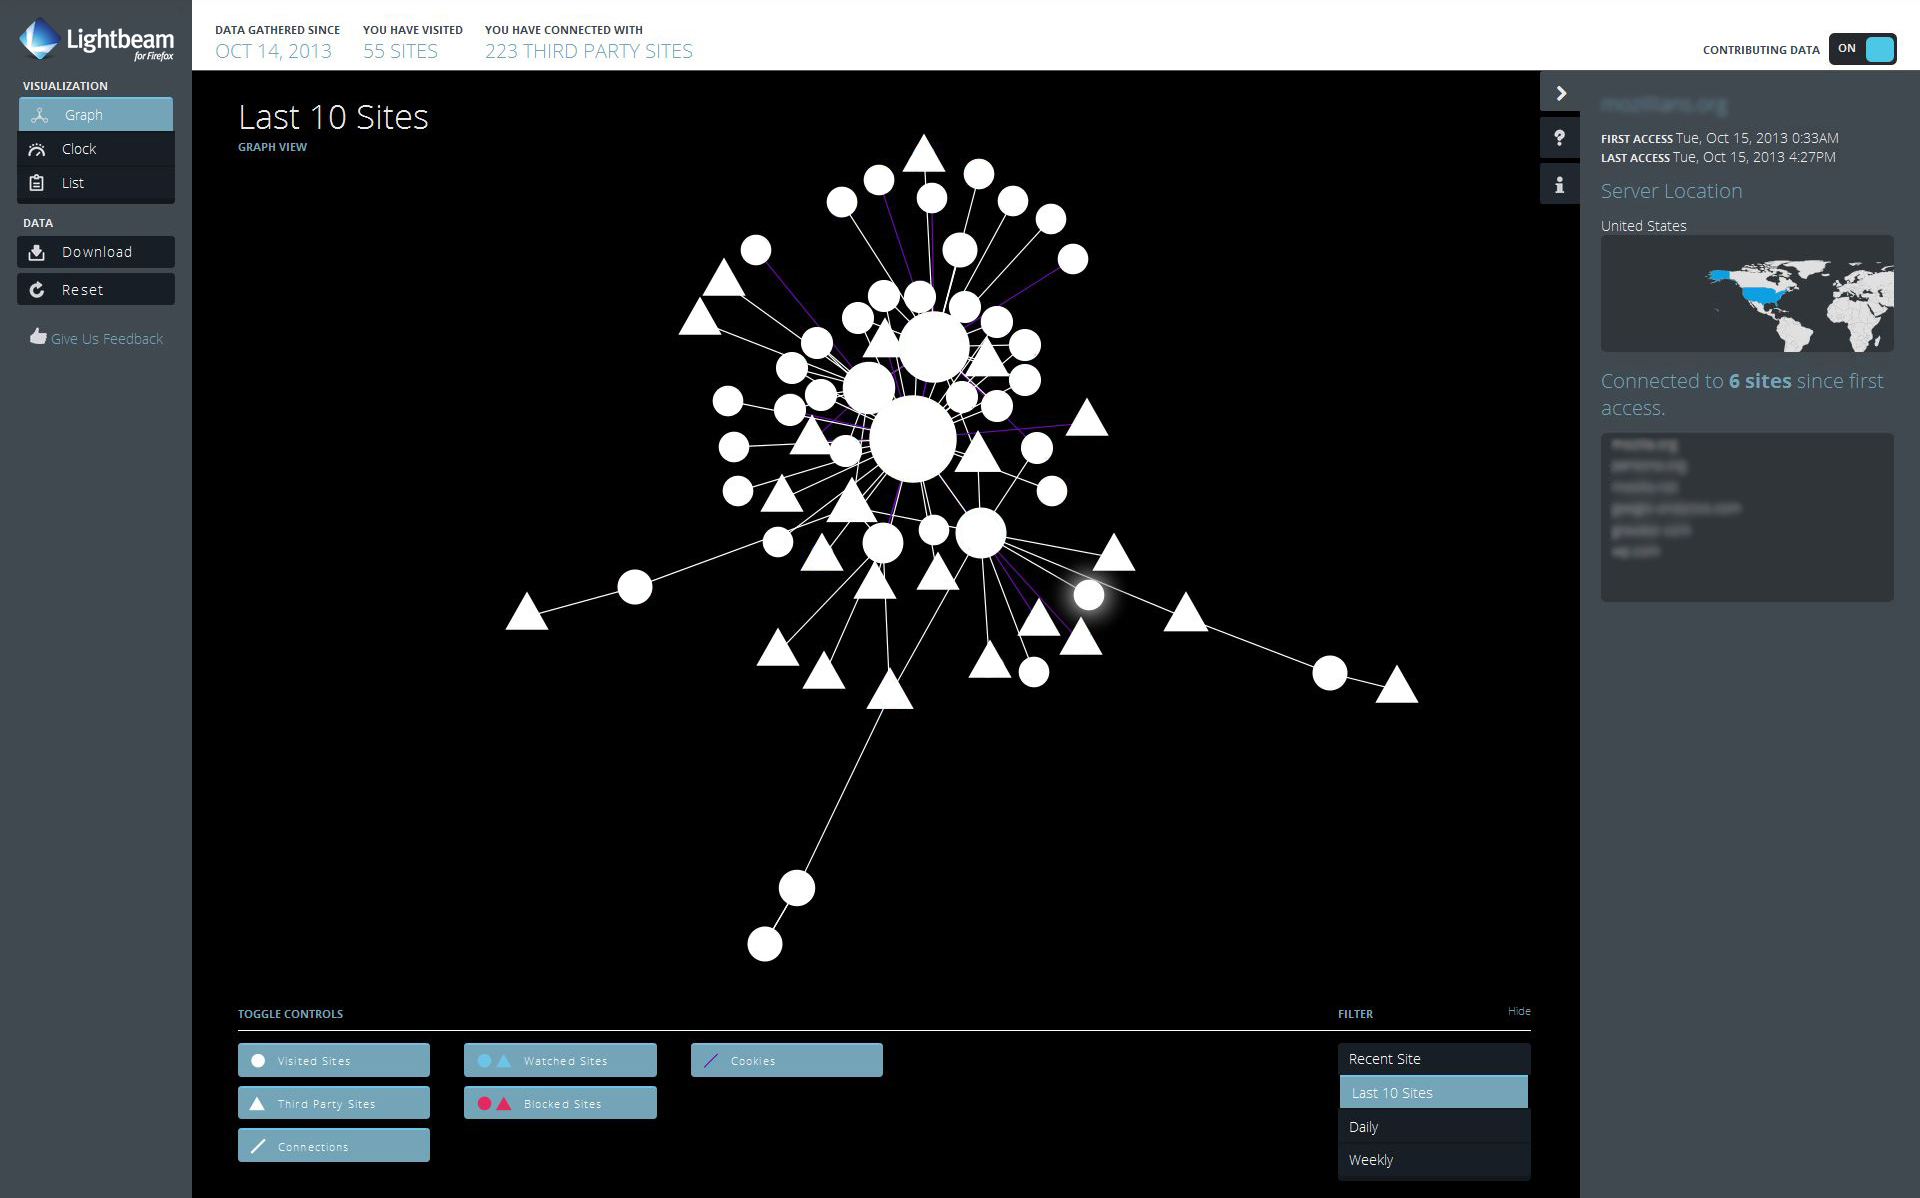1920x1198 pixels.
Task: Collapse the right sidebar with the chevron
Action: click(x=1560, y=93)
